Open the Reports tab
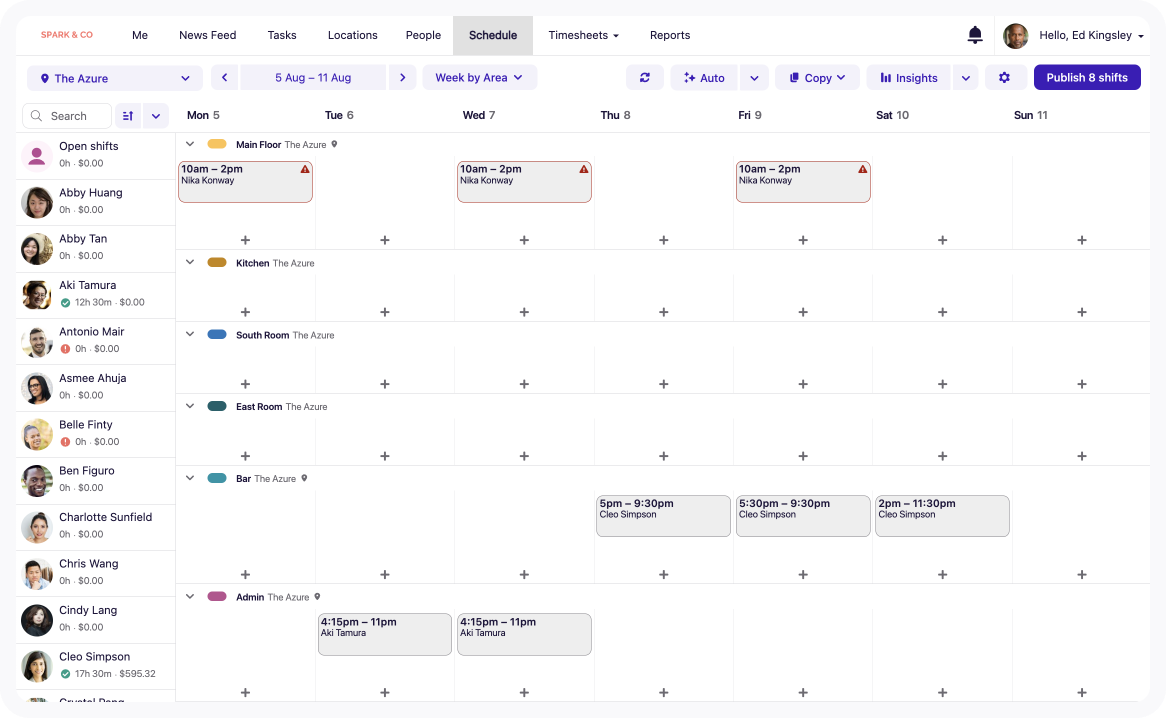1166x718 pixels. coord(669,35)
